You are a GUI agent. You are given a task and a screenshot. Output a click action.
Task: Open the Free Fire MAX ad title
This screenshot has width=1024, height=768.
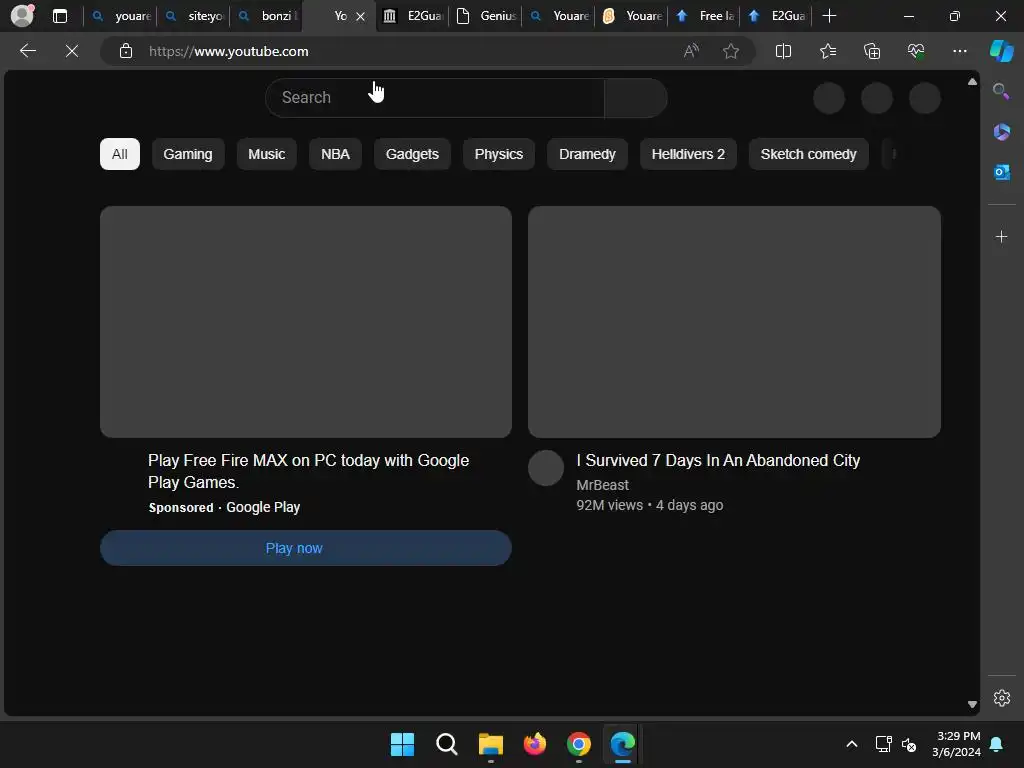308,471
